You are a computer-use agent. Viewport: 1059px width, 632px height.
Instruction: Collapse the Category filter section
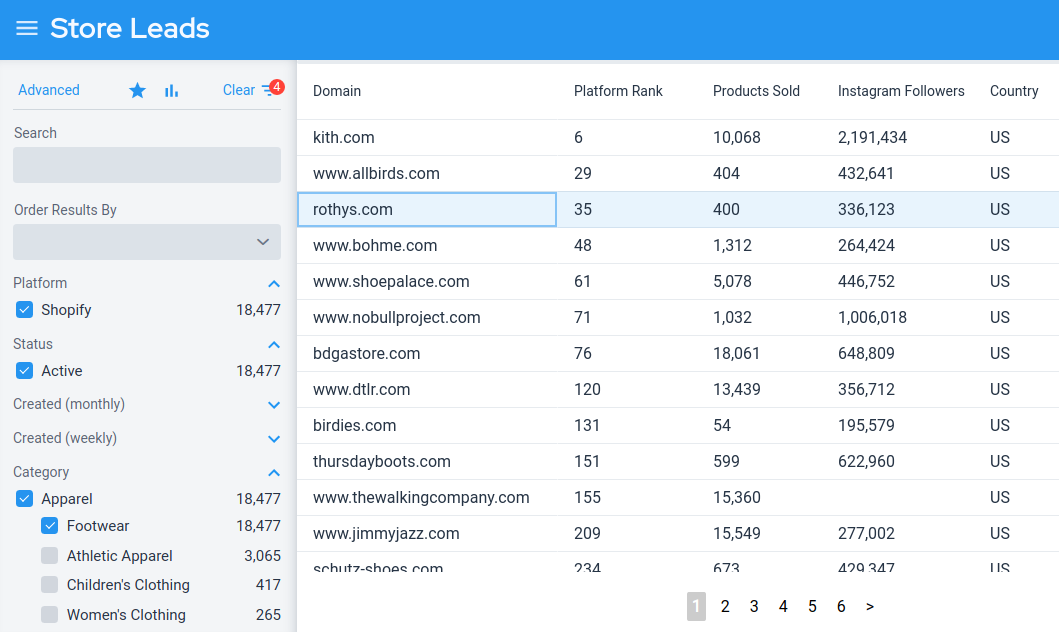[x=274, y=473]
